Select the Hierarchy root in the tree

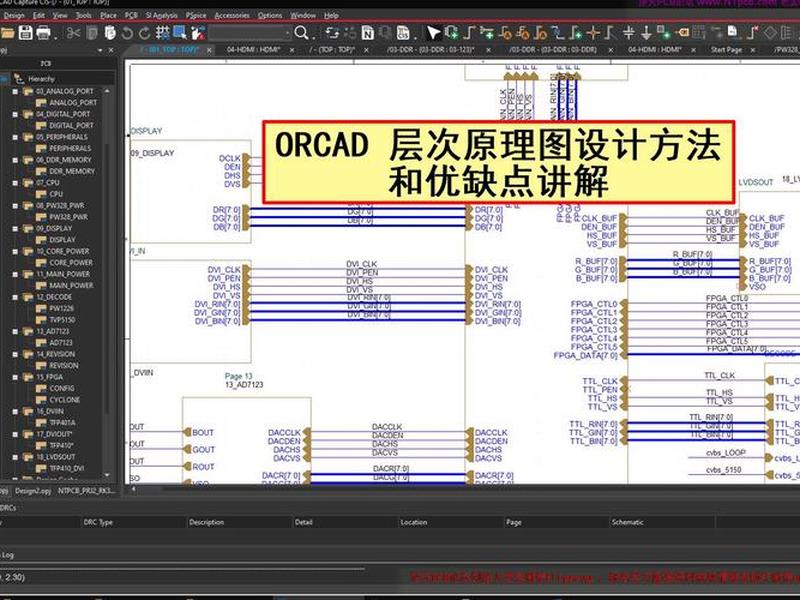click(41, 79)
